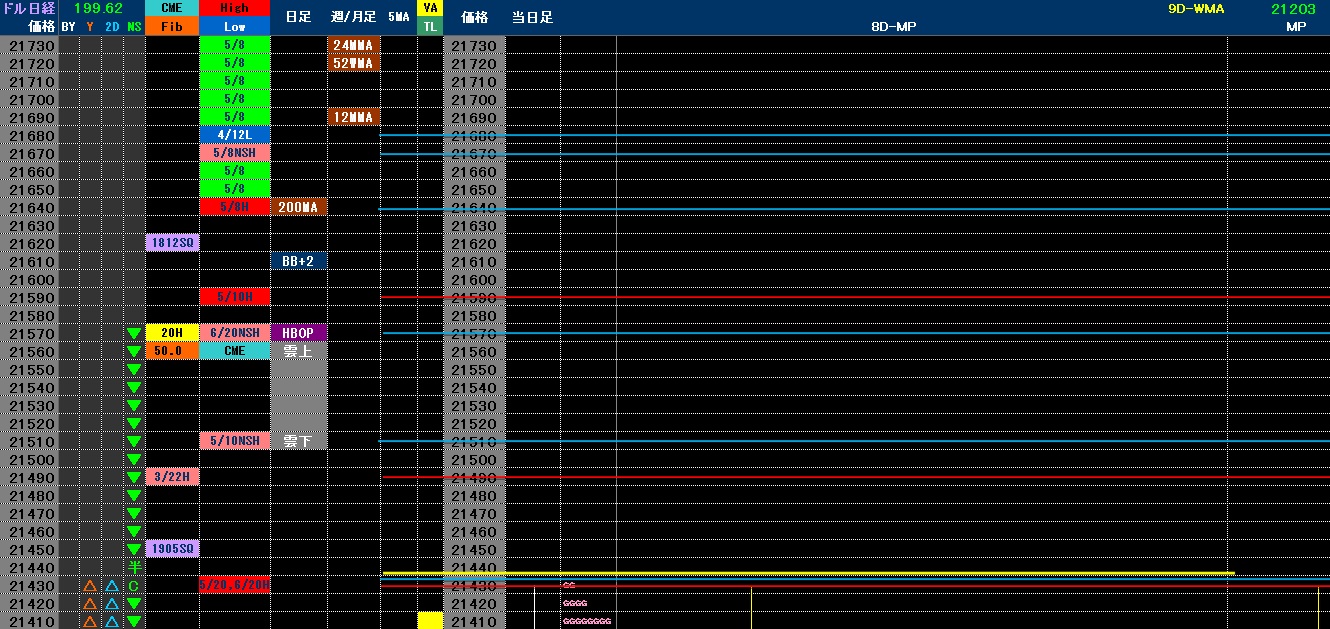Select the red 5/8H cell
The image size is (1330, 629).
(x=234, y=207)
